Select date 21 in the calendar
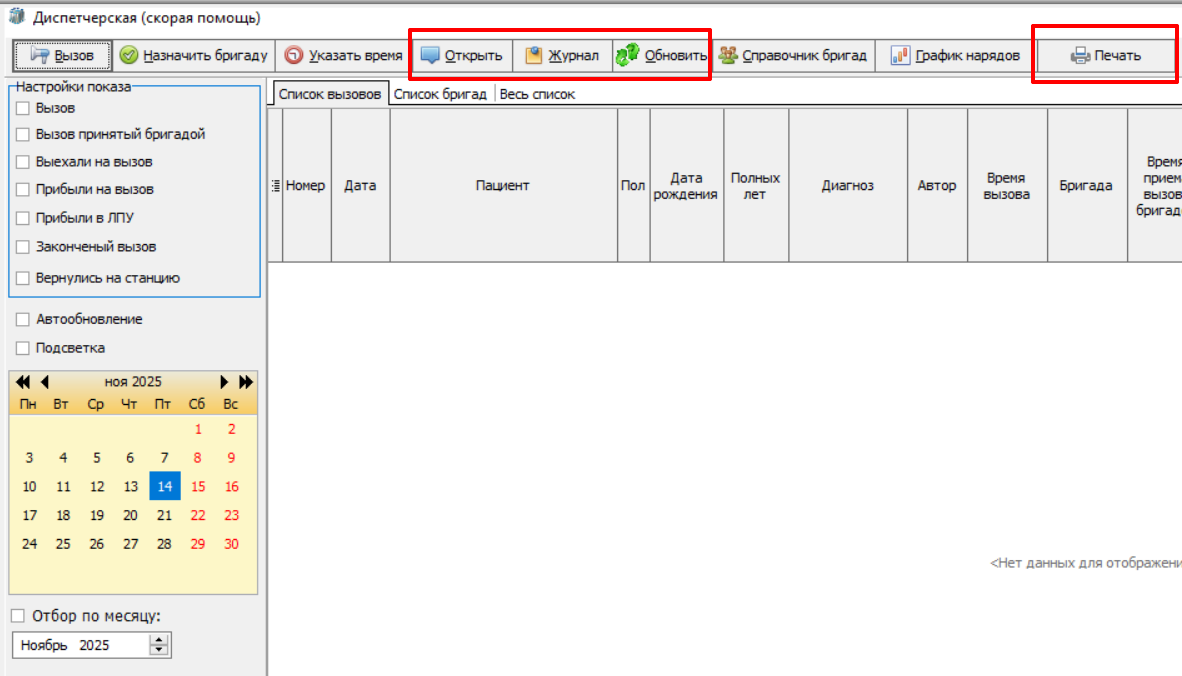Screen dimensions: 1182x676 (x=164, y=515)
